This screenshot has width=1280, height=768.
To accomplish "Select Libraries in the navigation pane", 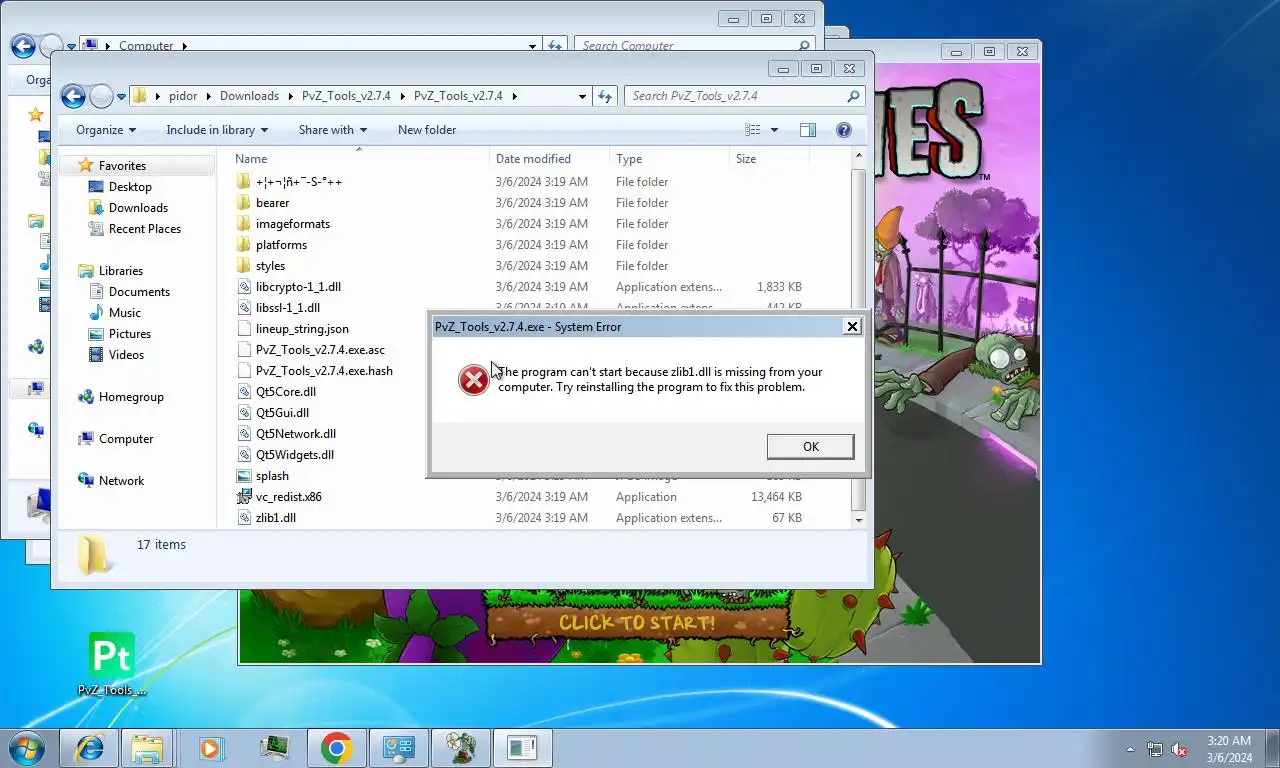I will click(120, 271).
